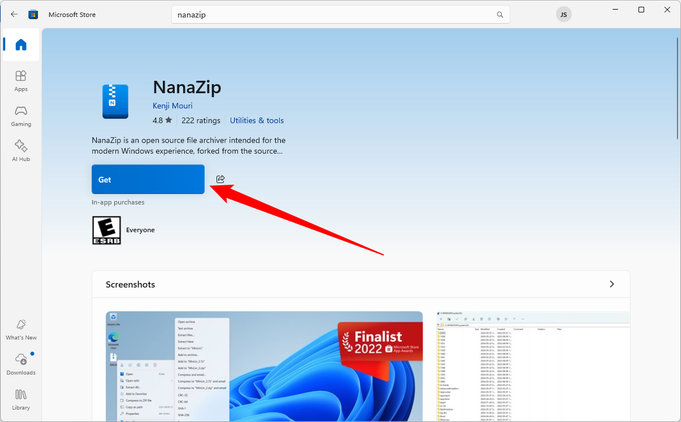Maximize the Microsoft Store window
The width and height of the screenshot is (681, 422).
641,10
